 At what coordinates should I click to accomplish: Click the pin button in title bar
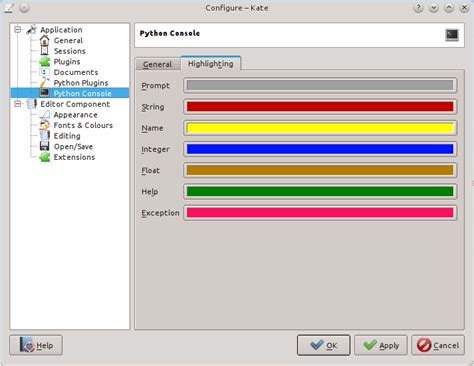tap(24, 8)
